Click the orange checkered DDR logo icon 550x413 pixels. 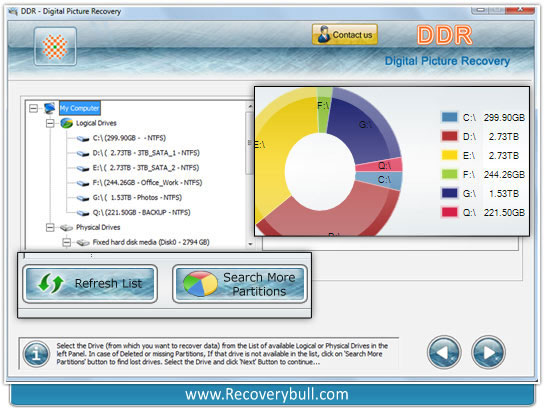tap(55, 46)
